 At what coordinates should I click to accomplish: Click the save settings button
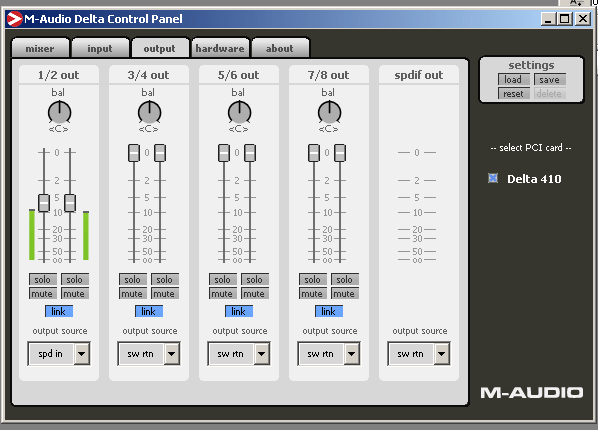click(550, 80)
